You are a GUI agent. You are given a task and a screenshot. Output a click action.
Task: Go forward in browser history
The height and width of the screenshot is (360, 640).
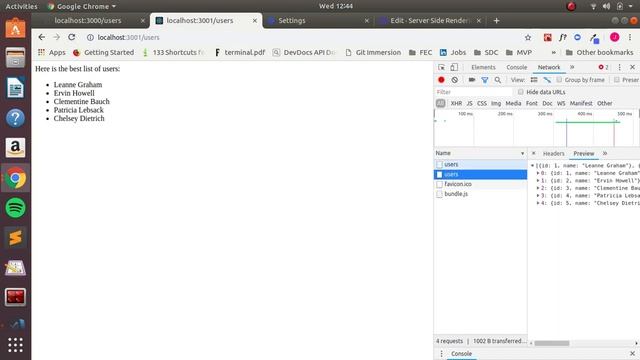[x=56, y=37]
